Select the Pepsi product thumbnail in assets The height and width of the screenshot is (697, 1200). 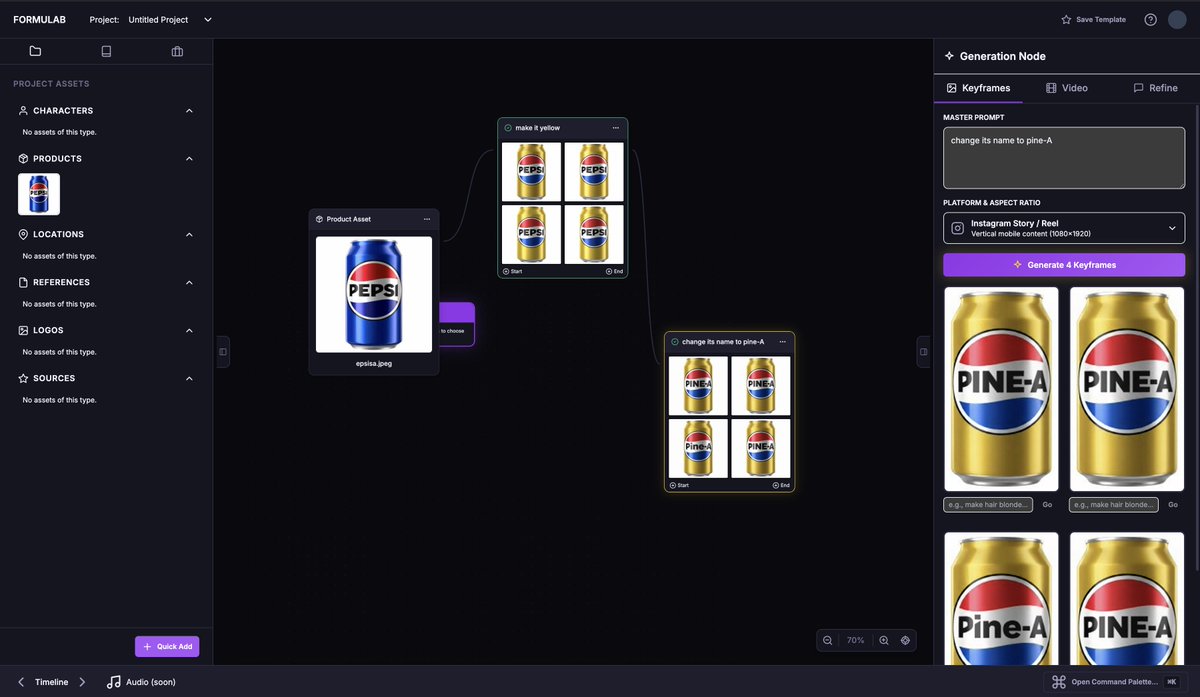tap(39, 194)
